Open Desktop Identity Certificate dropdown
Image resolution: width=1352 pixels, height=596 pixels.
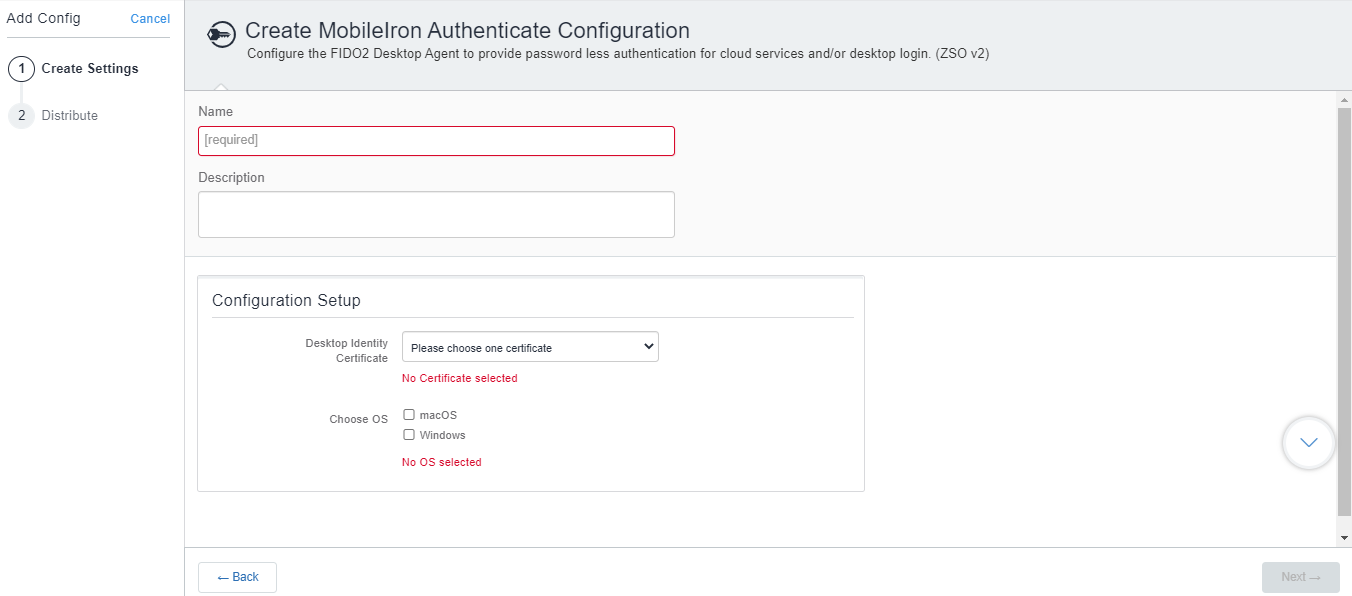(x=530, y=347)
